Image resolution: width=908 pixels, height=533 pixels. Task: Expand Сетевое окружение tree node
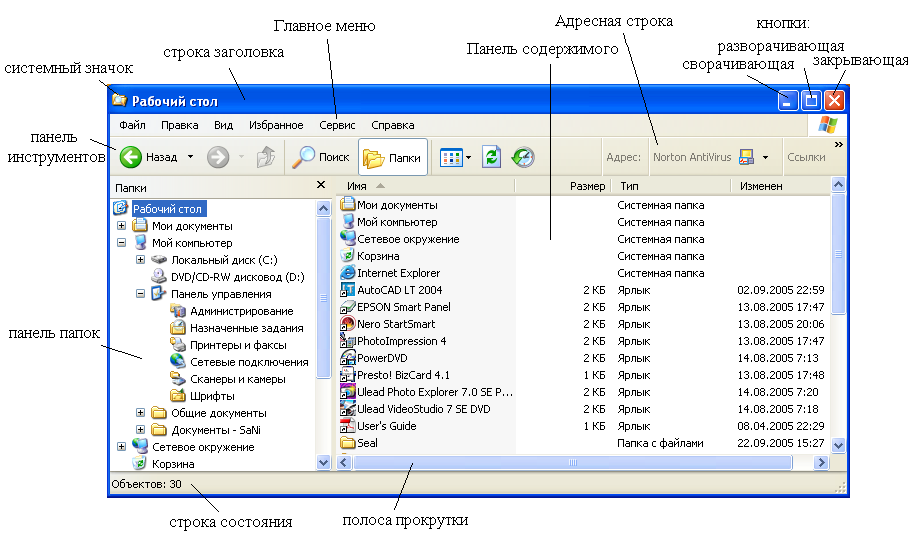click(121, 447)
